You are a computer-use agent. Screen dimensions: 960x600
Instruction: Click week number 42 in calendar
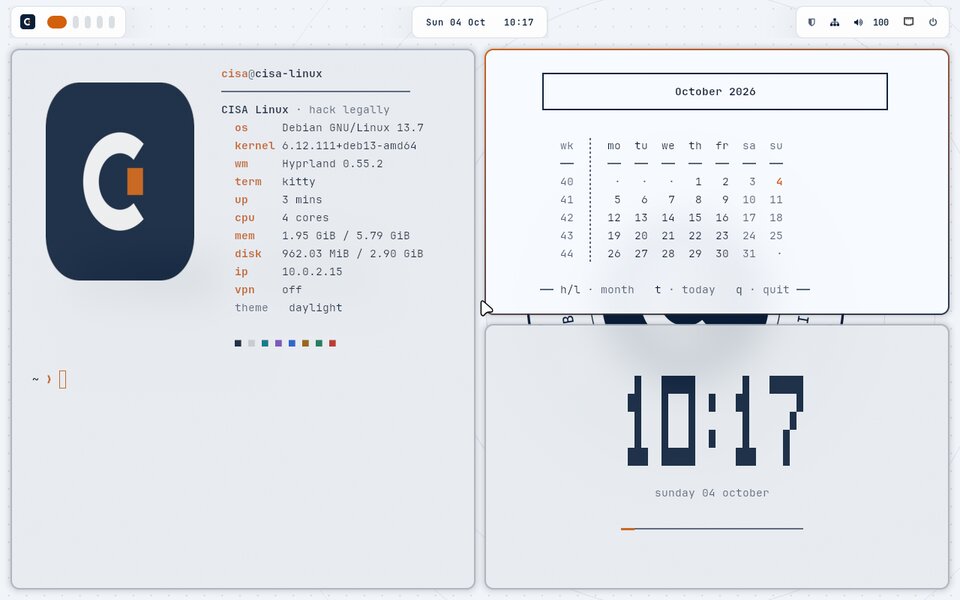(567, 217)
